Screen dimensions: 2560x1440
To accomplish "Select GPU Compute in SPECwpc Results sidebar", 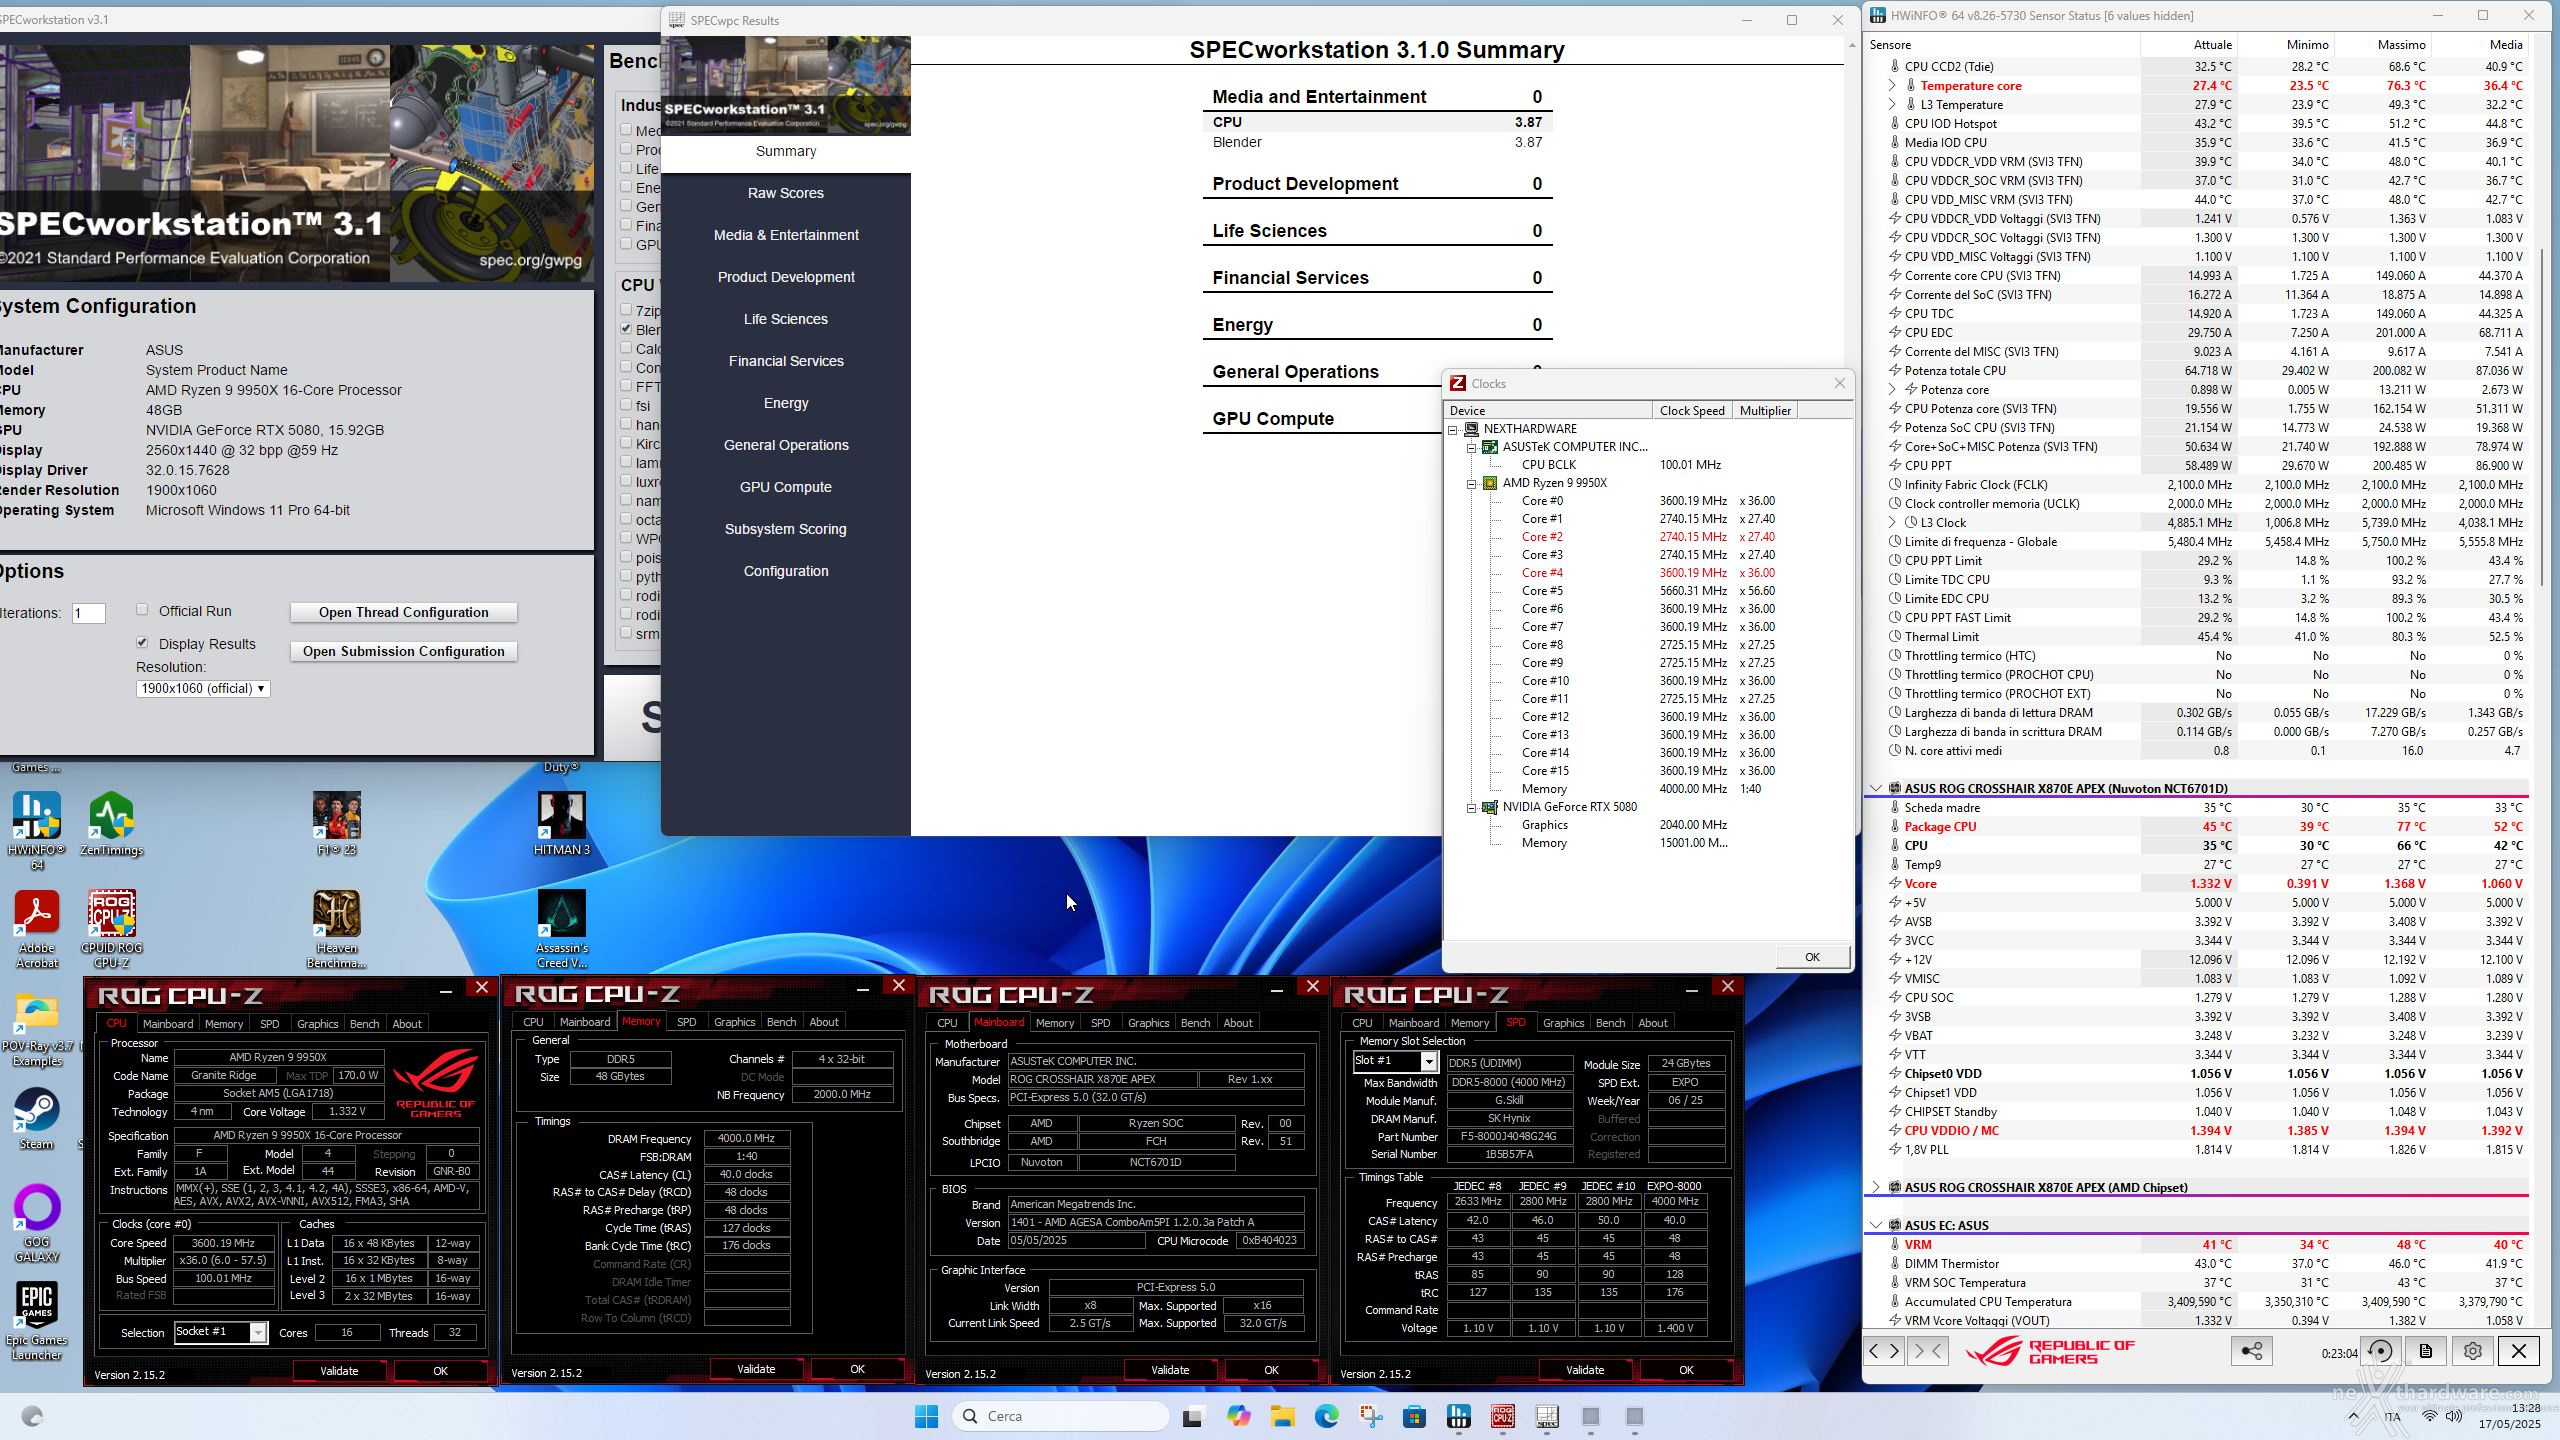I will point(785,487).
